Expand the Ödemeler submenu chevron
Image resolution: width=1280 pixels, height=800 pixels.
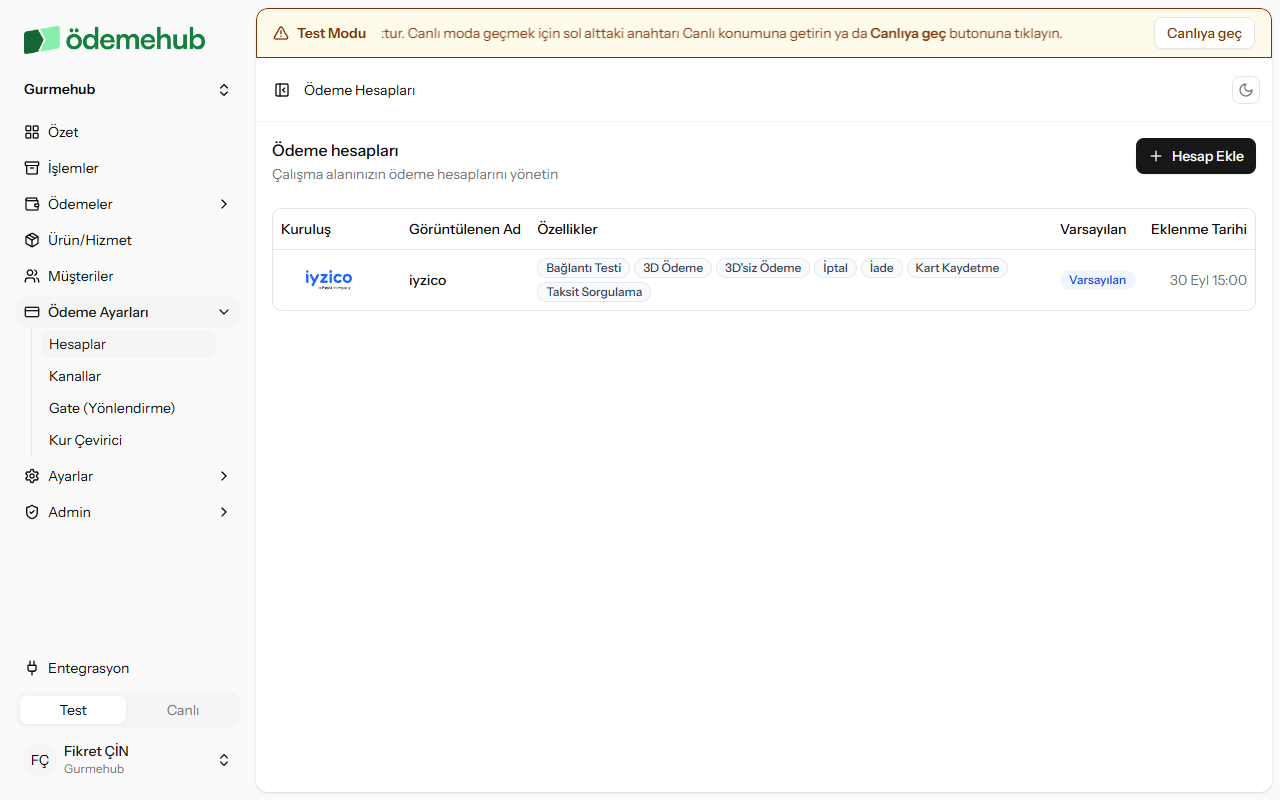point(224,204)
